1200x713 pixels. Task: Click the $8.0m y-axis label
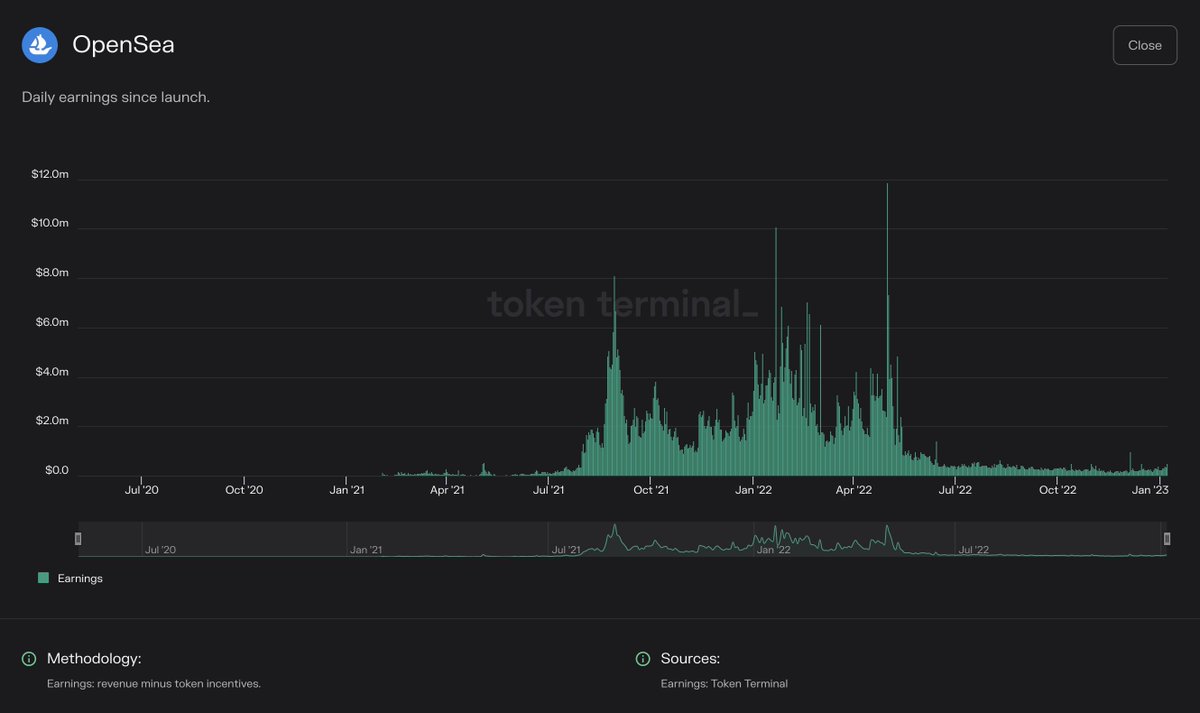click(52, 273)
